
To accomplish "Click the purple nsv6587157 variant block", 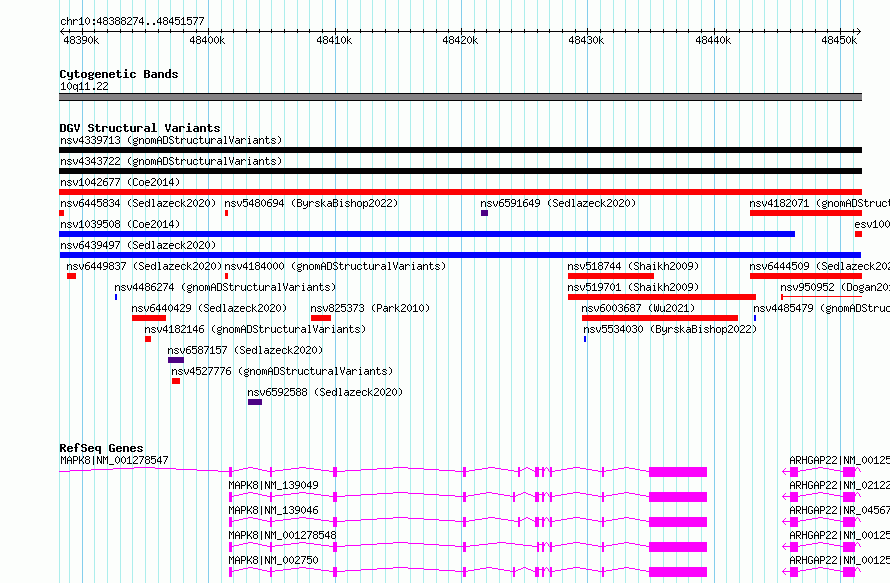I will [x=176, y=360].
